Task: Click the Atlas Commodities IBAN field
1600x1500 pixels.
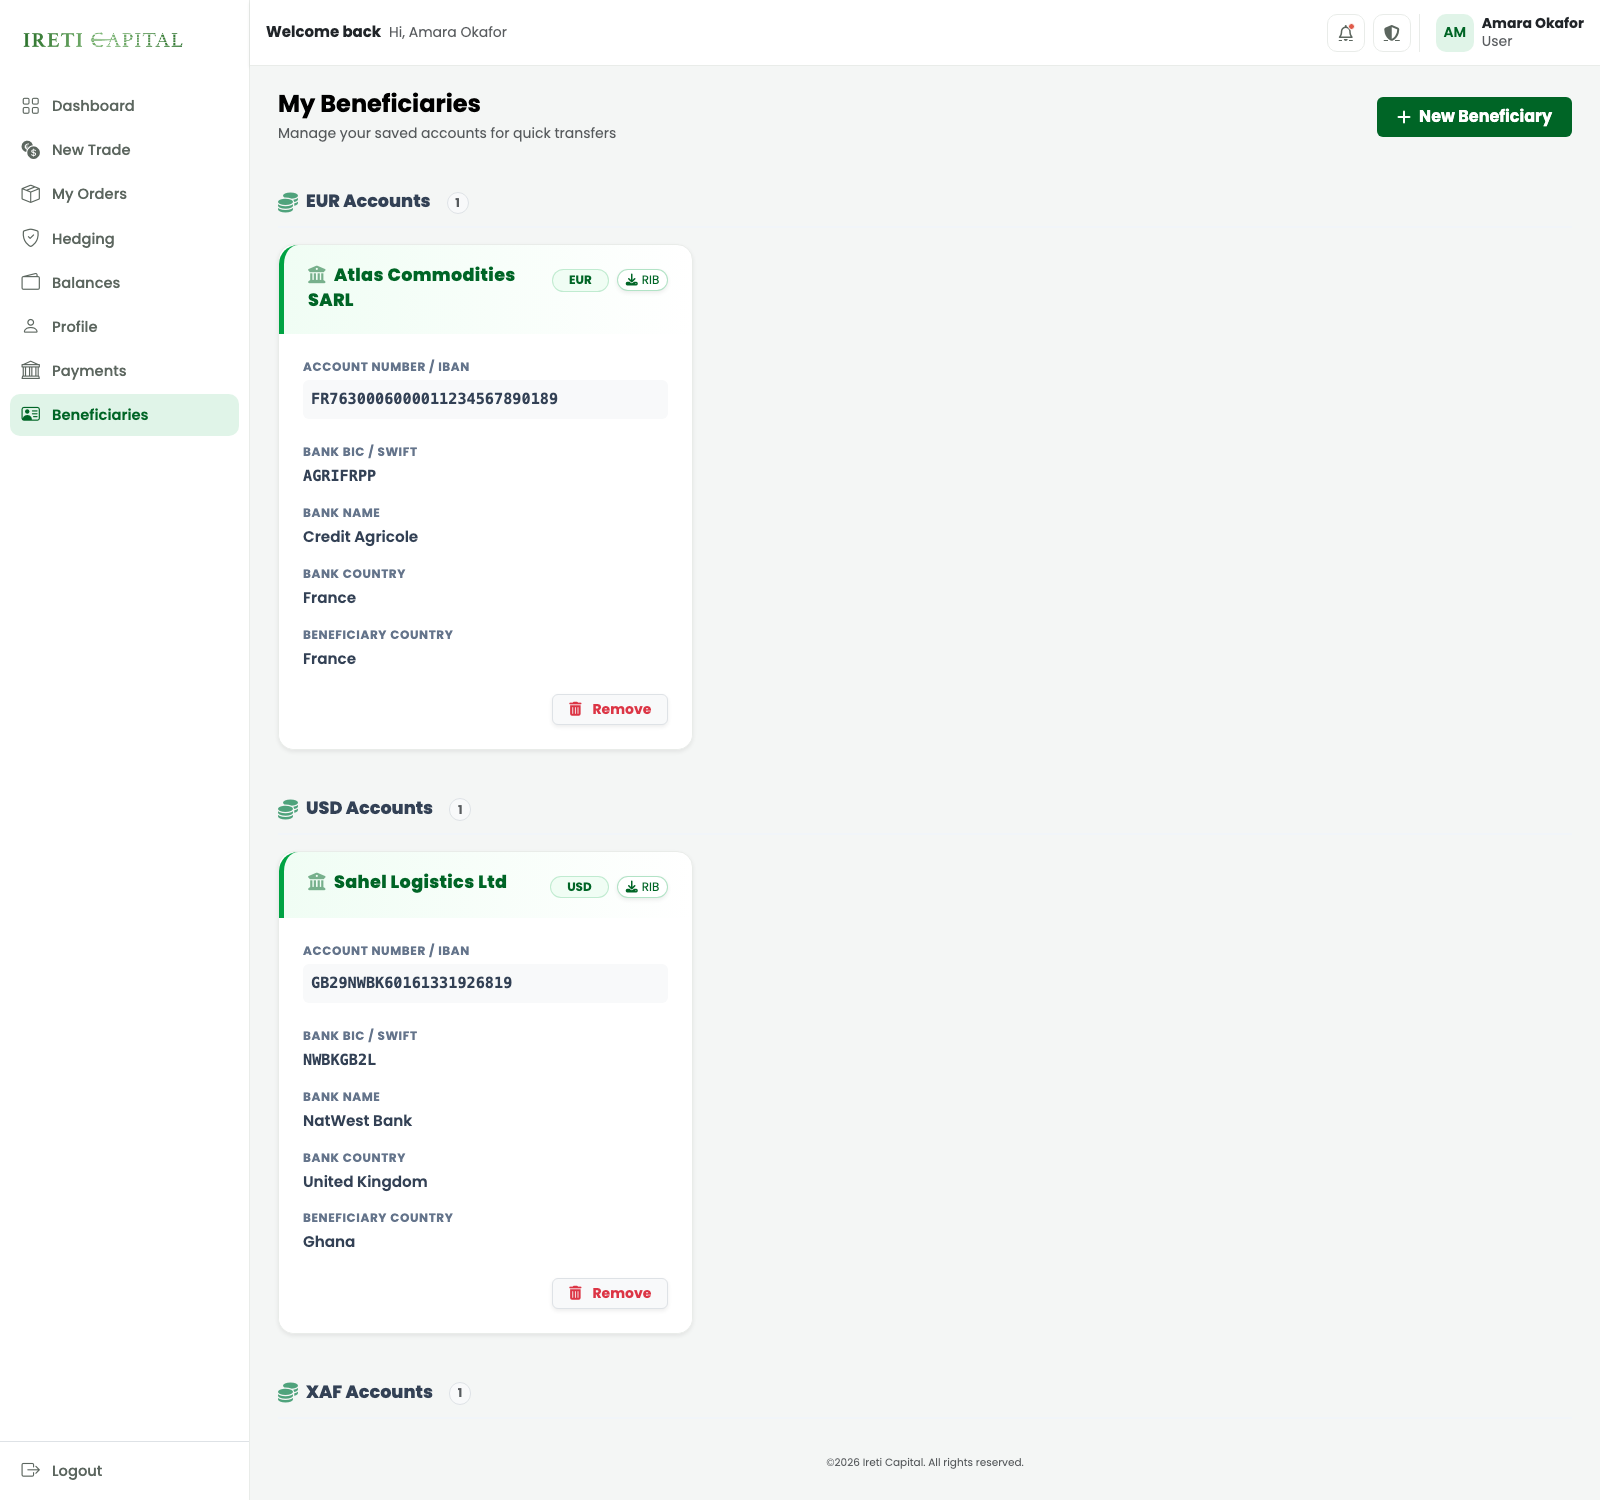Action: pos(485,399)
